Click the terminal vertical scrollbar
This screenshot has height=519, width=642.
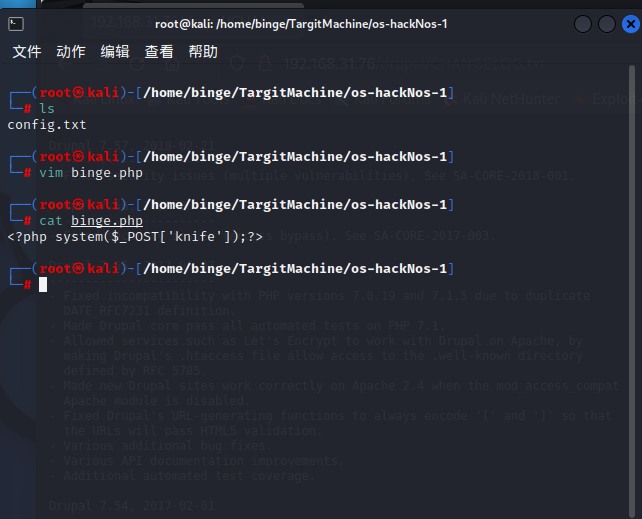tap(632, 291)
